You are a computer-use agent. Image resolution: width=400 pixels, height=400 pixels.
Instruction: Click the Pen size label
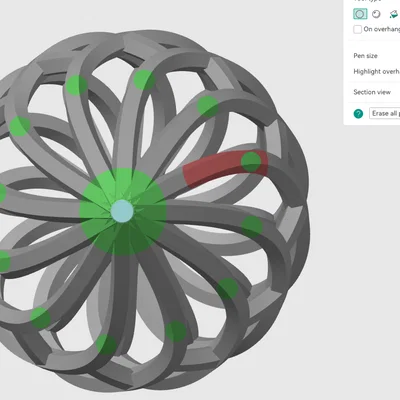365,56
